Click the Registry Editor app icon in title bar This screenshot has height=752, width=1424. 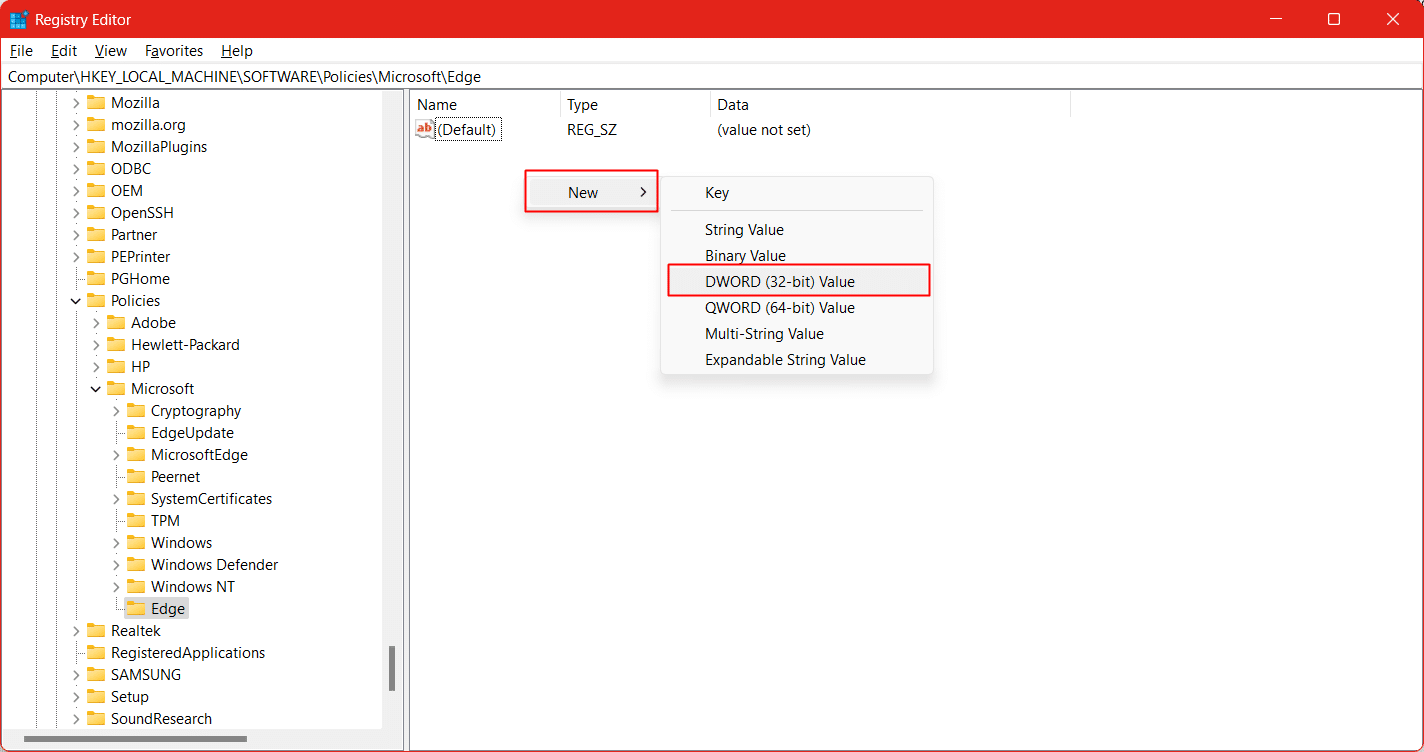pos(19,19)
